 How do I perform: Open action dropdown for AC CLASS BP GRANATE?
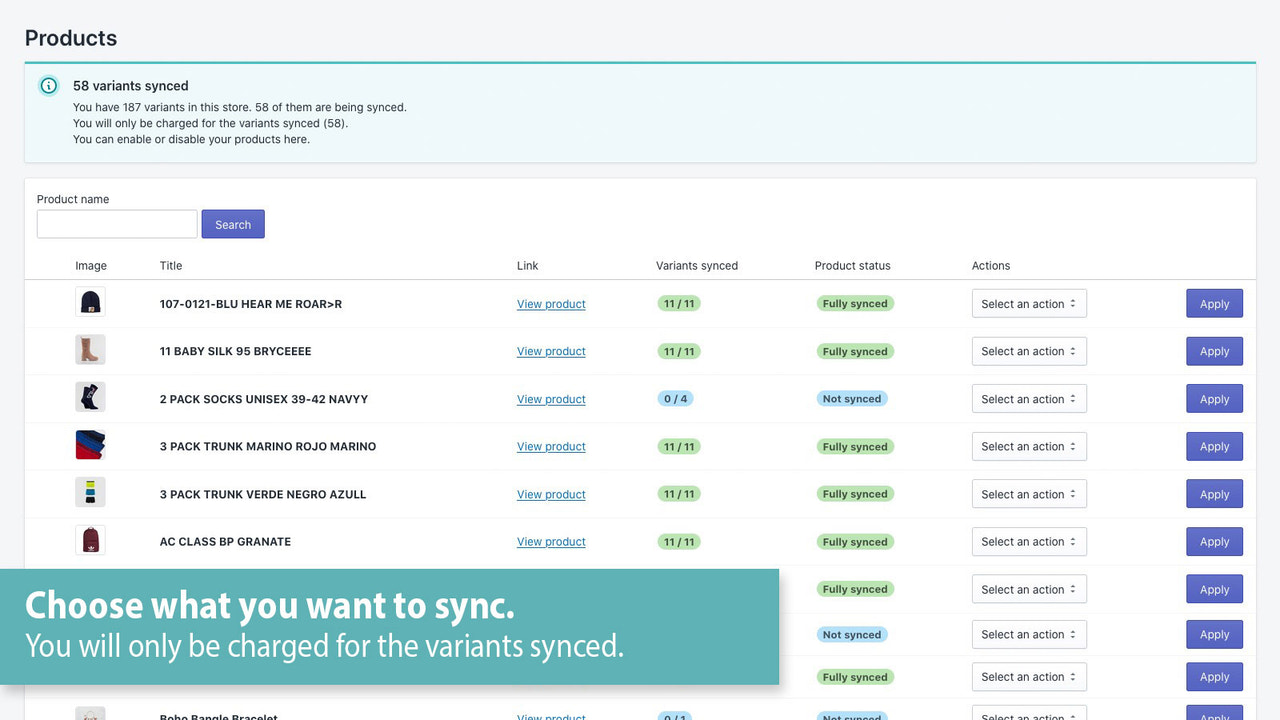pos(1029,541)
